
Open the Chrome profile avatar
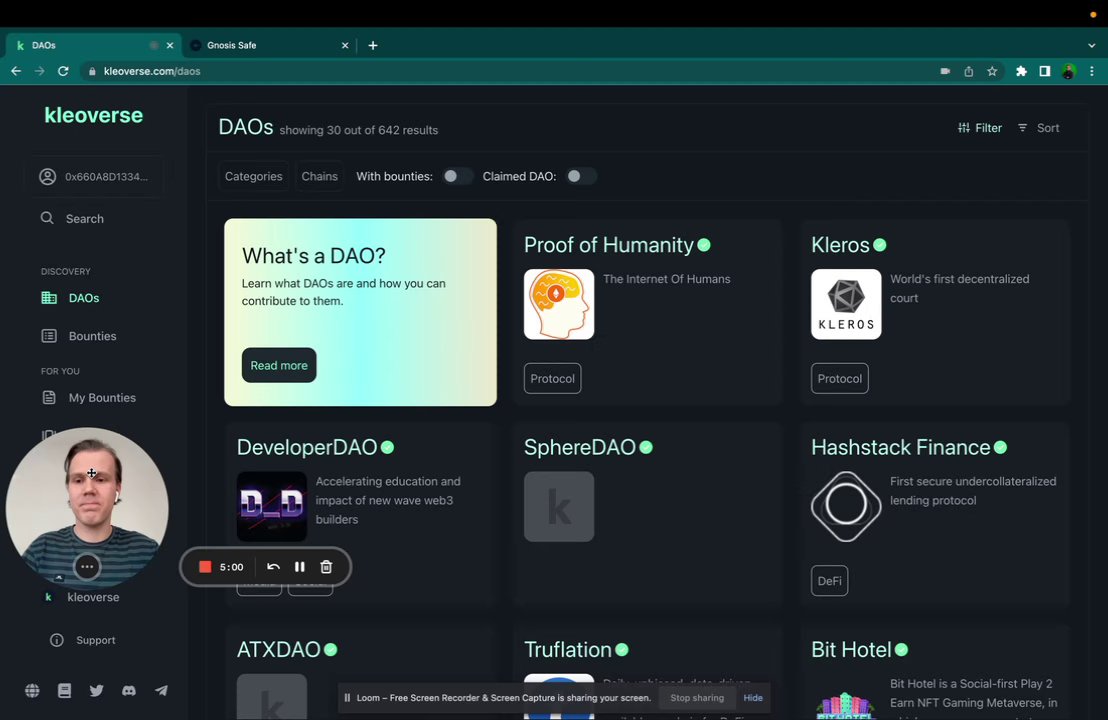coord(1068,71)
